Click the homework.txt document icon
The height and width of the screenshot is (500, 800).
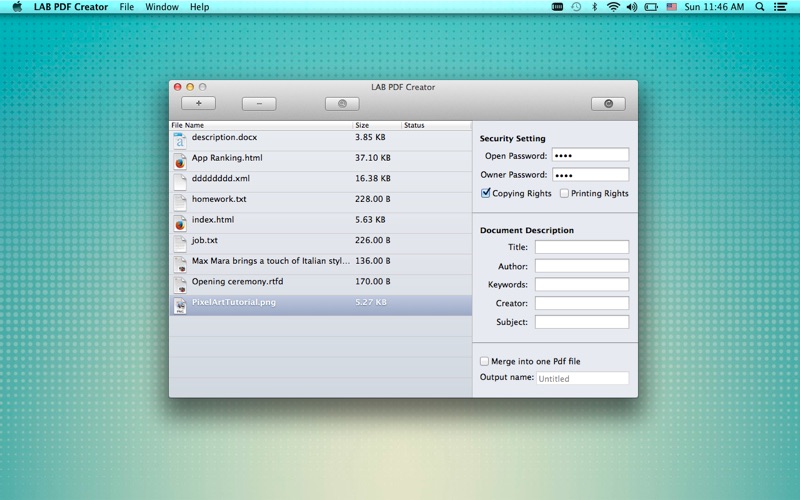180,202
